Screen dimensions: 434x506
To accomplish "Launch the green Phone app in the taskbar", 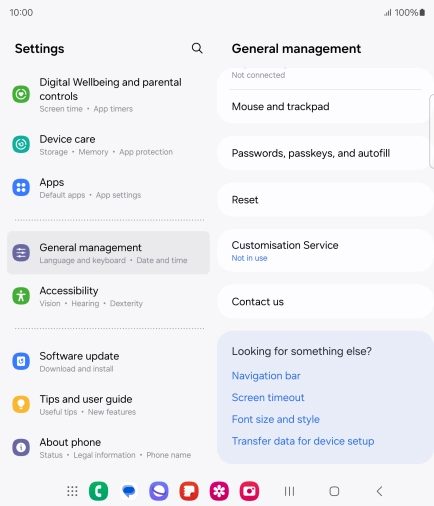I will (x=98, y=491).
